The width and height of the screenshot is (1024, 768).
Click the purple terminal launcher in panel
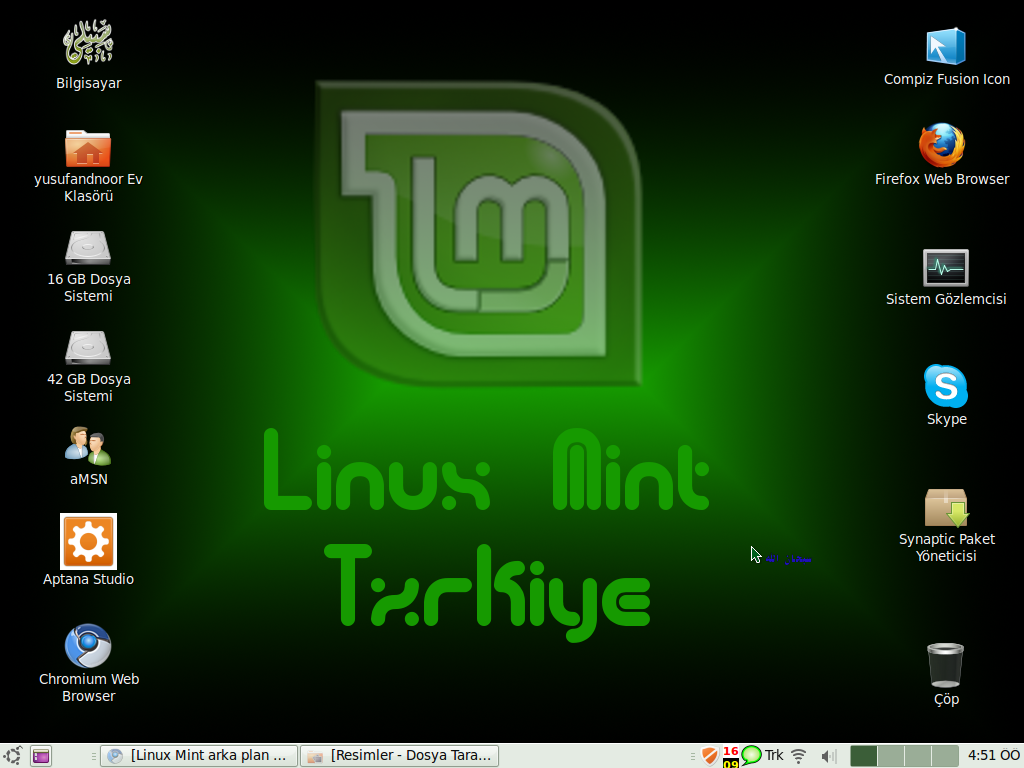(41, 756)
